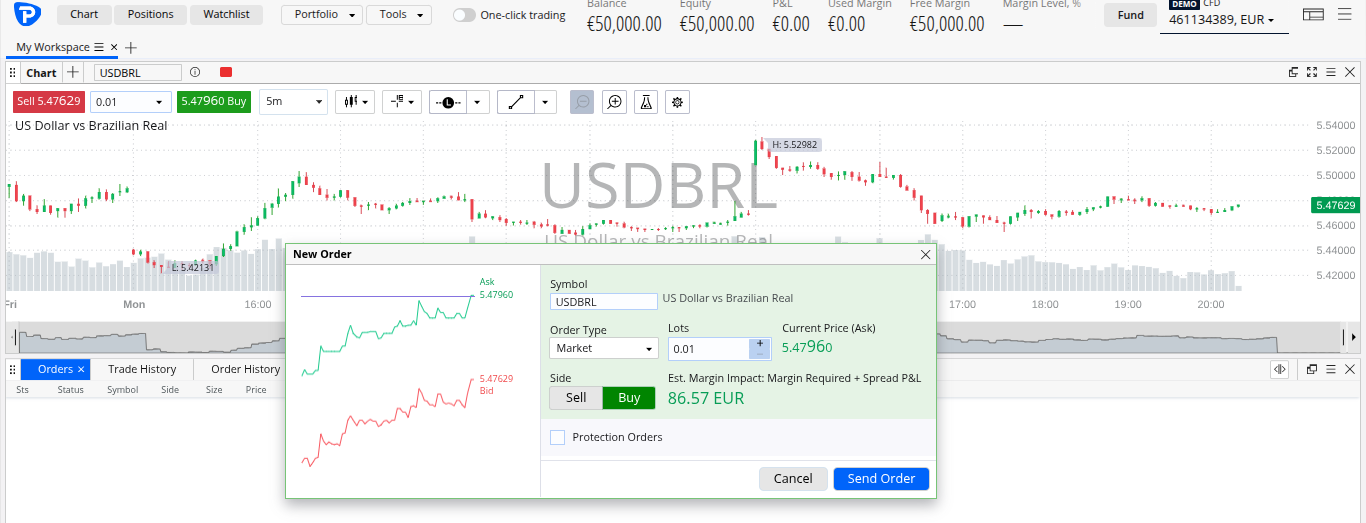The height and width of the screenshot is (523, 1366).
Task: Select Sell side in New Order dialog
Action: coord(576,397)
